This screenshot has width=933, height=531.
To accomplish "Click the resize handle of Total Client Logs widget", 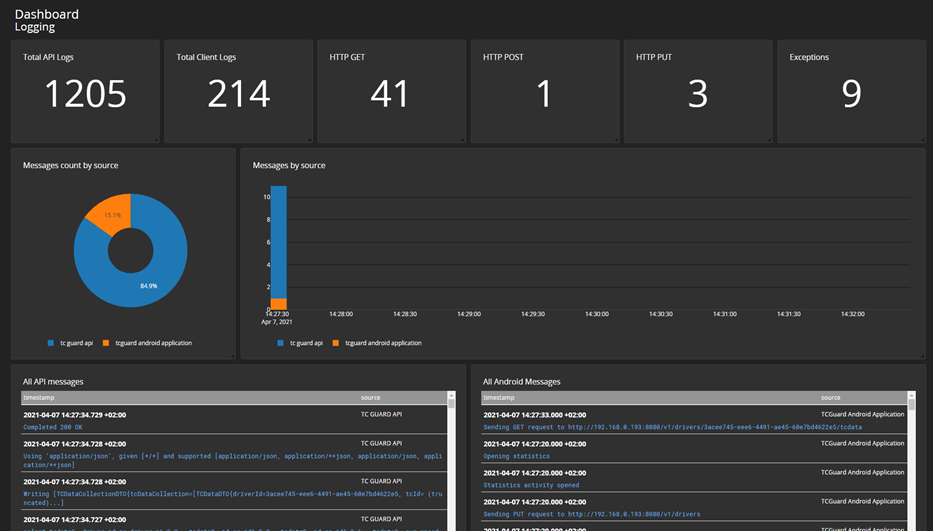I will point(310,140).
